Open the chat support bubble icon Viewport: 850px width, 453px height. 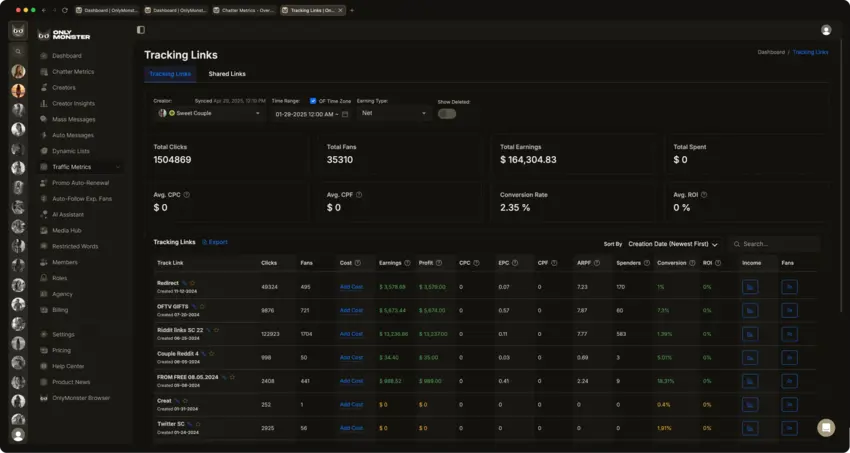tap(826, 428)
